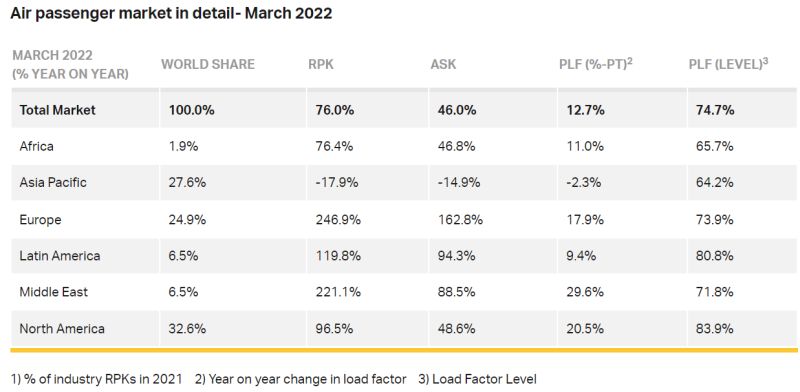
Task: Click the Africa row label
Action: pos(36,146)
